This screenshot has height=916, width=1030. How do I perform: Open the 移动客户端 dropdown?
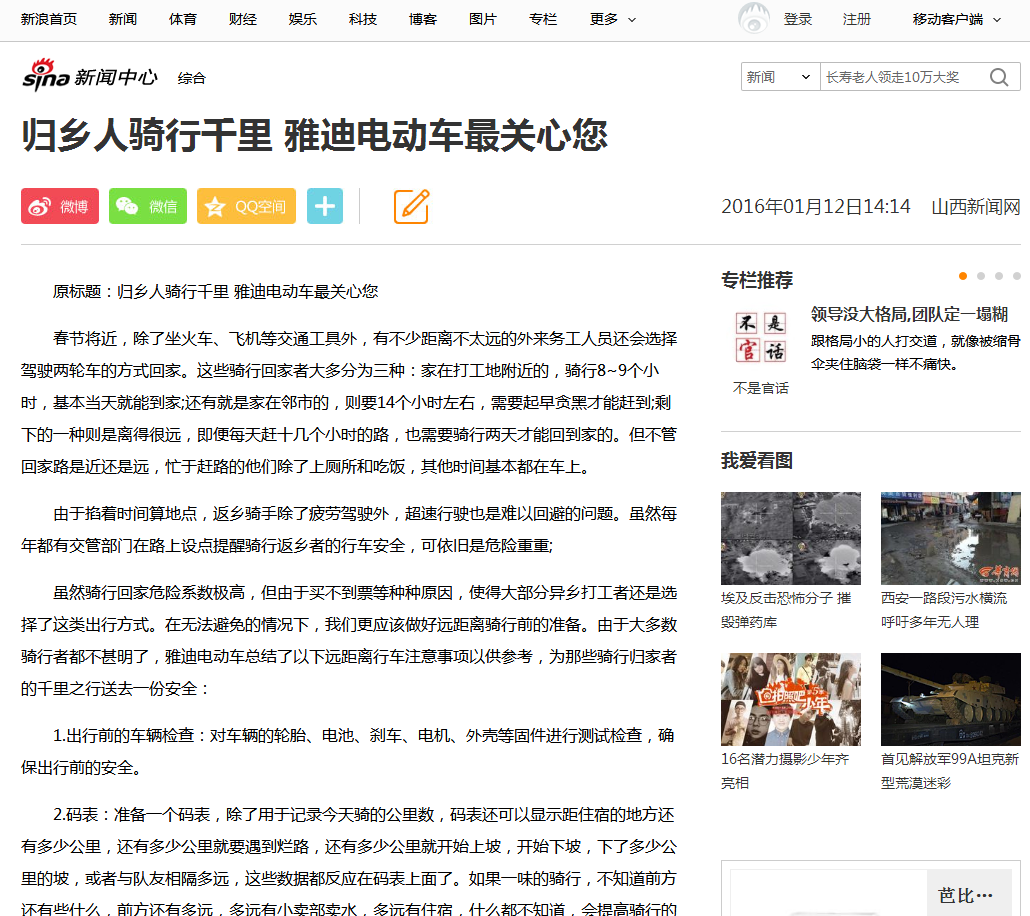(x=956, y=19)
